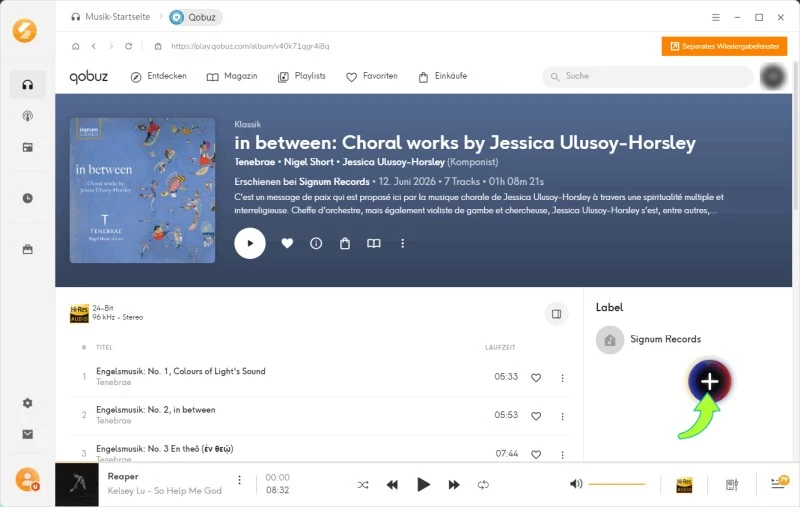Open Signum Records label in sidebar

point(648,340)
